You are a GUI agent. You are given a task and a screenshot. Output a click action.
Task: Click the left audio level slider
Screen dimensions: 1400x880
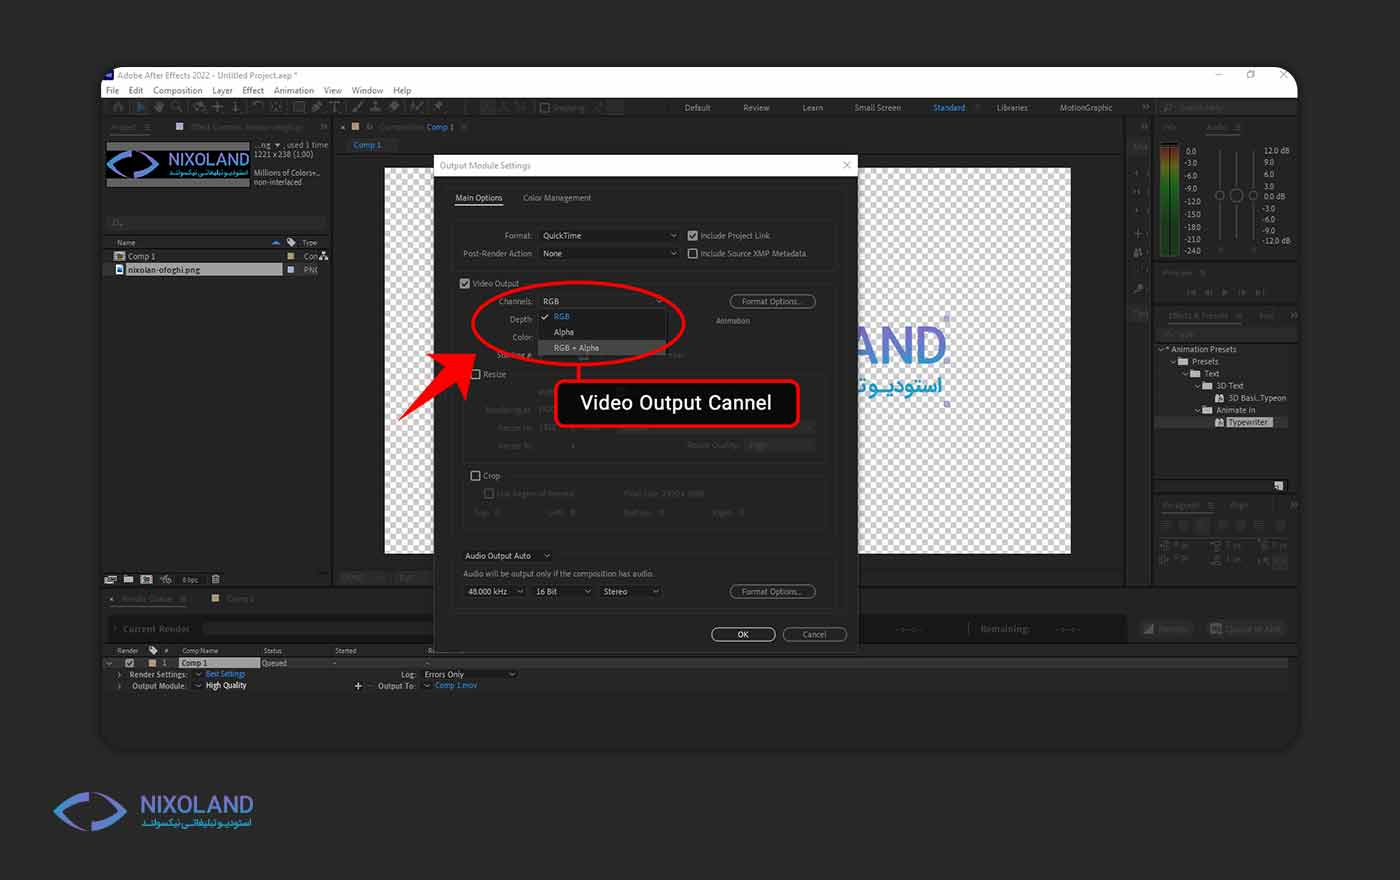pos(1220,196)
